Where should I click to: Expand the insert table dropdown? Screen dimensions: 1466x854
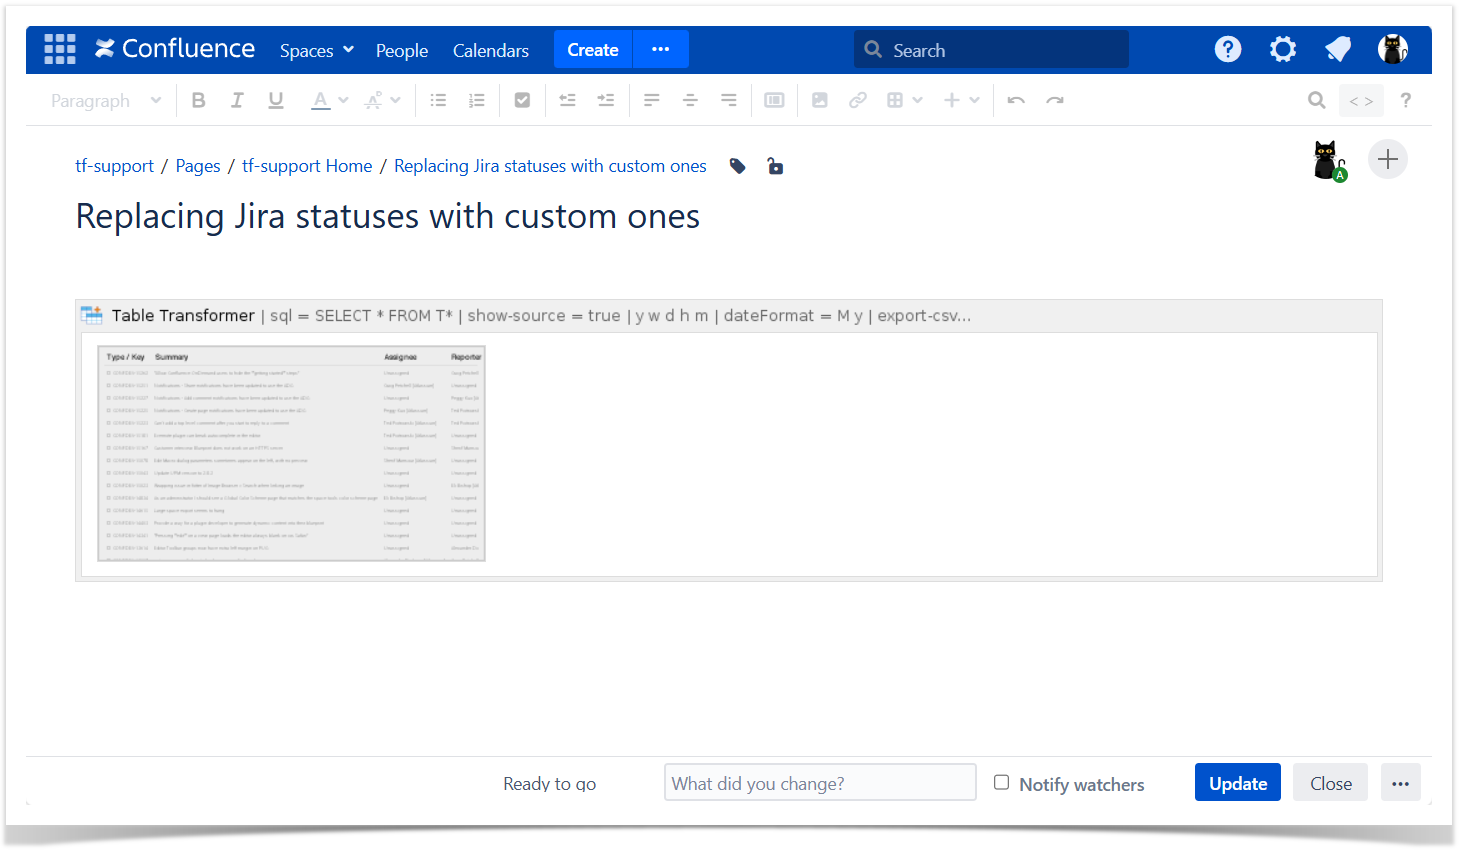point(917,100)
